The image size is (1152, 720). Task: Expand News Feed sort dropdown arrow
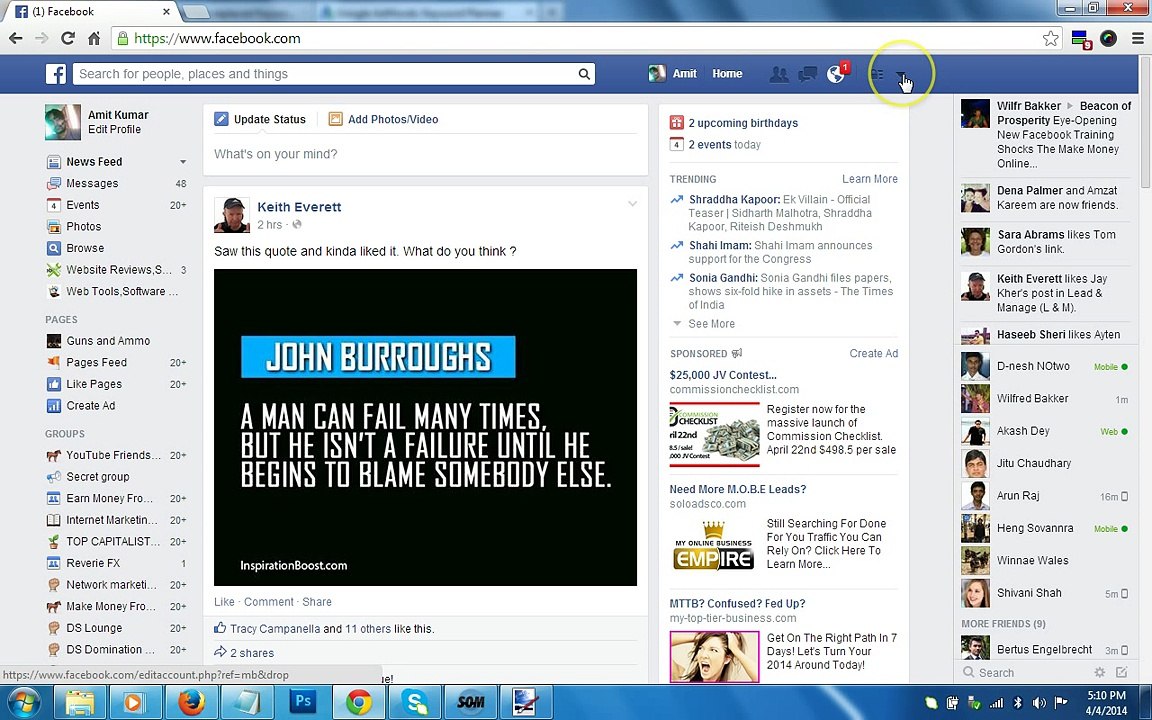[x=182, y=162]
